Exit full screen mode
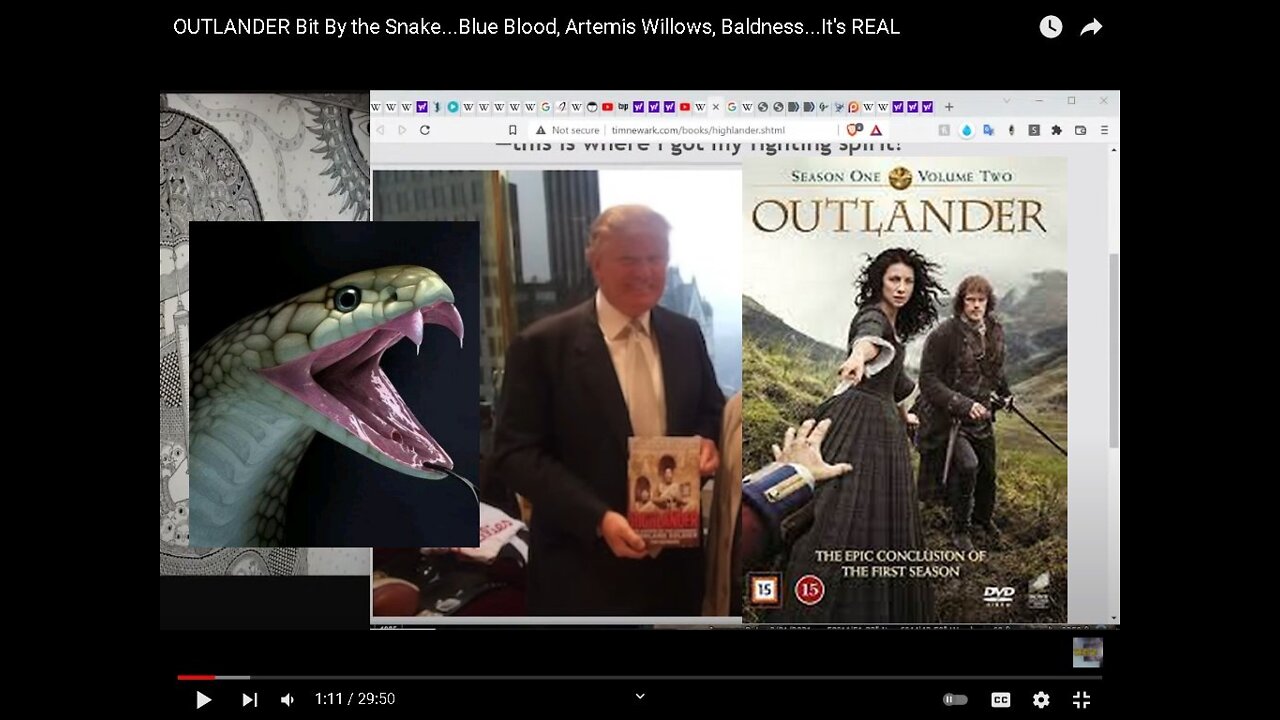 coord(1081,700)
